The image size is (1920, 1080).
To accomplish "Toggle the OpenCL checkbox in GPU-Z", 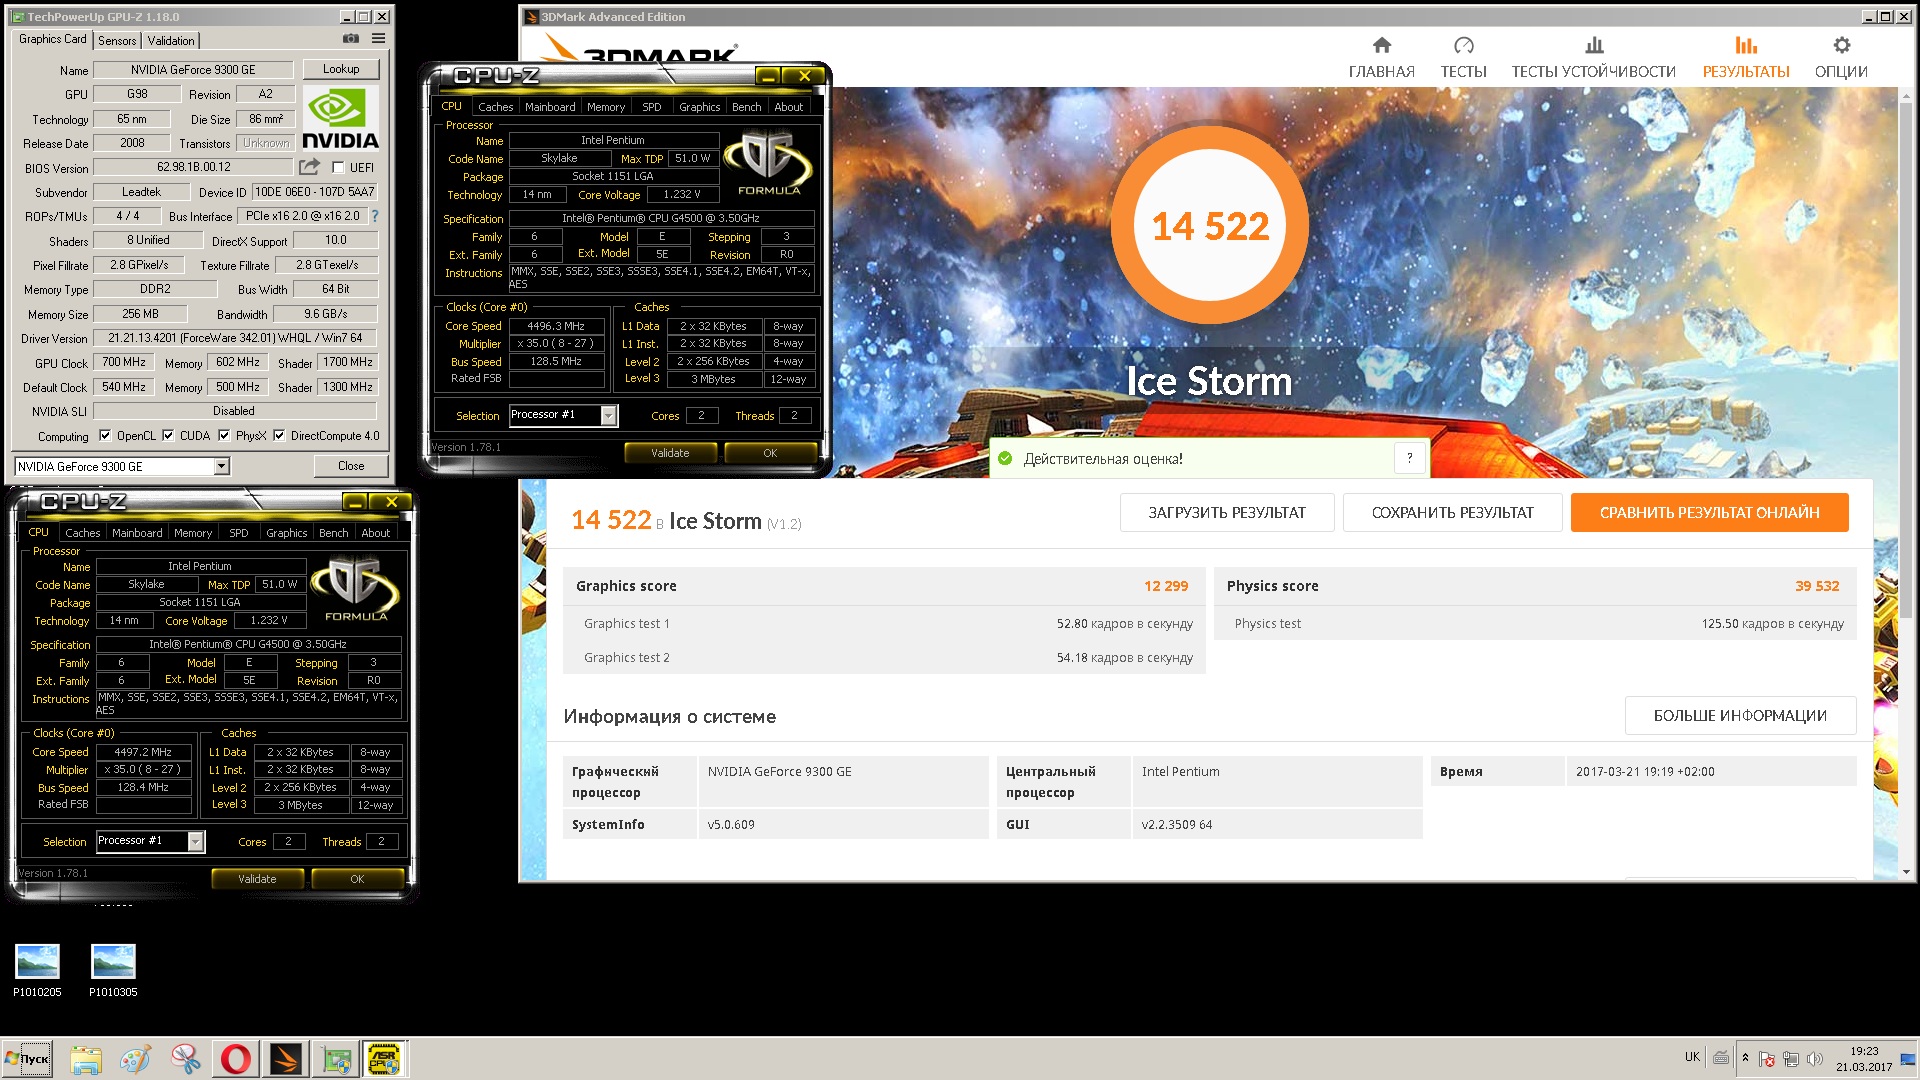I will (105, 435).
